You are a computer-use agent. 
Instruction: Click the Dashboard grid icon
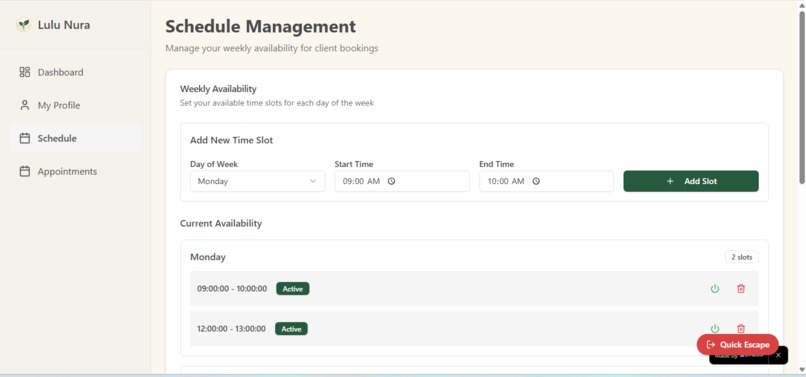(x=25, y=72)
